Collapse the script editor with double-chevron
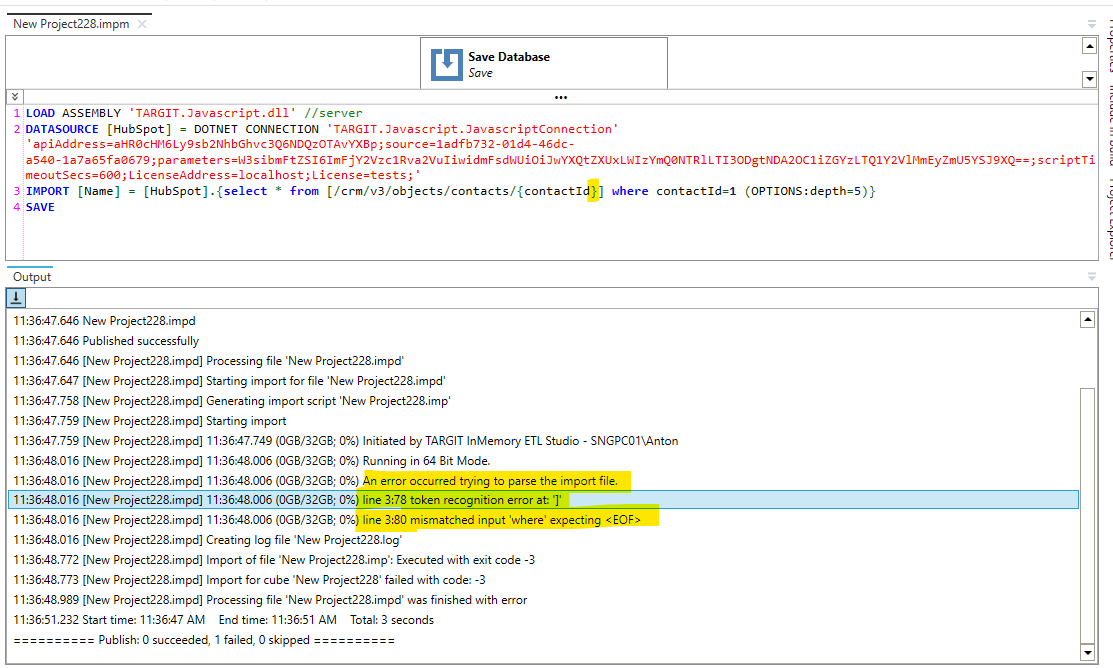This screenshot has width=1113, height=668. [x=15, y=97]
